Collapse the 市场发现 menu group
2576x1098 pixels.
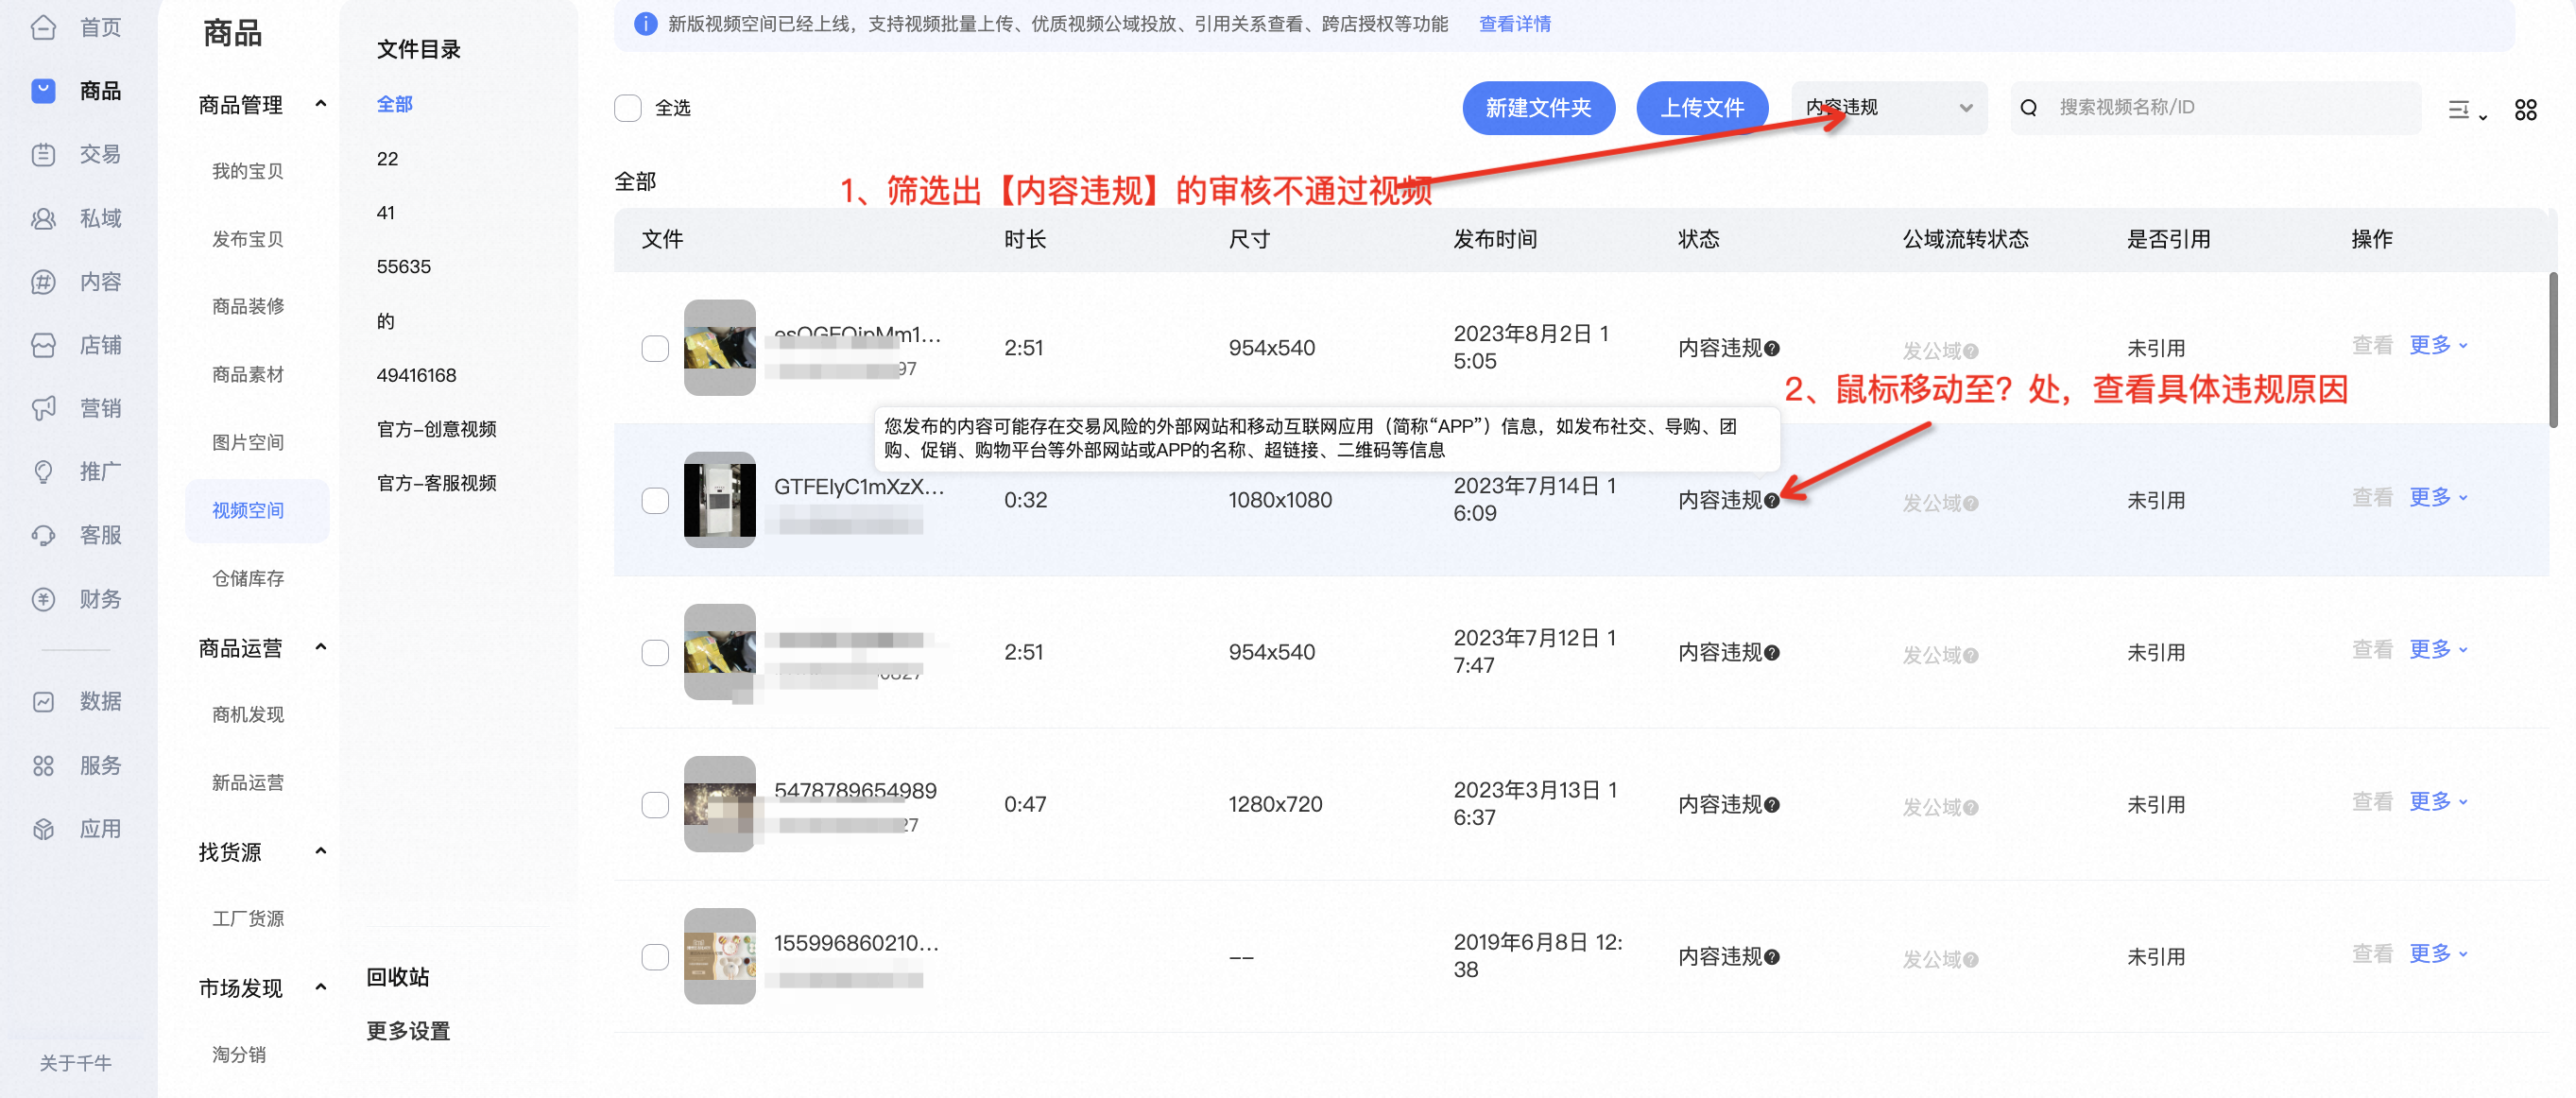320,987
